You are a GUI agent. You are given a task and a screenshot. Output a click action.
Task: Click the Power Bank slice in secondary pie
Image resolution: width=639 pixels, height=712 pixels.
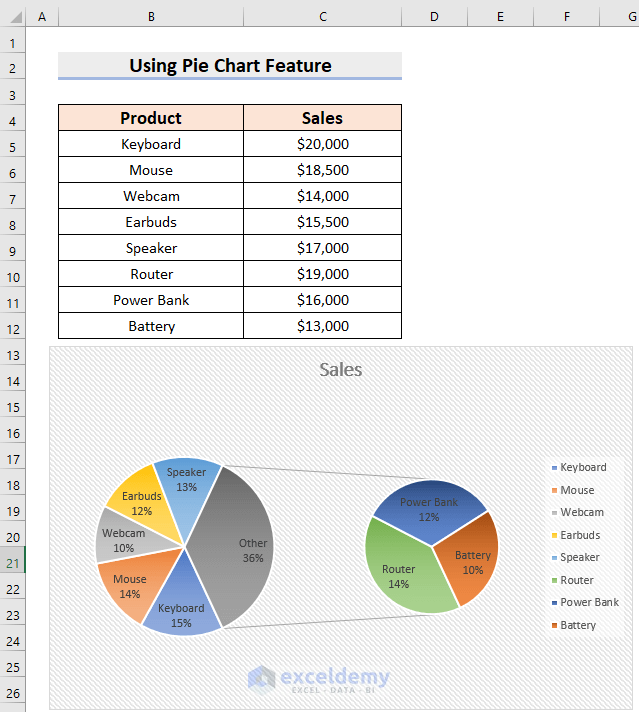click(x=428, y=506)
